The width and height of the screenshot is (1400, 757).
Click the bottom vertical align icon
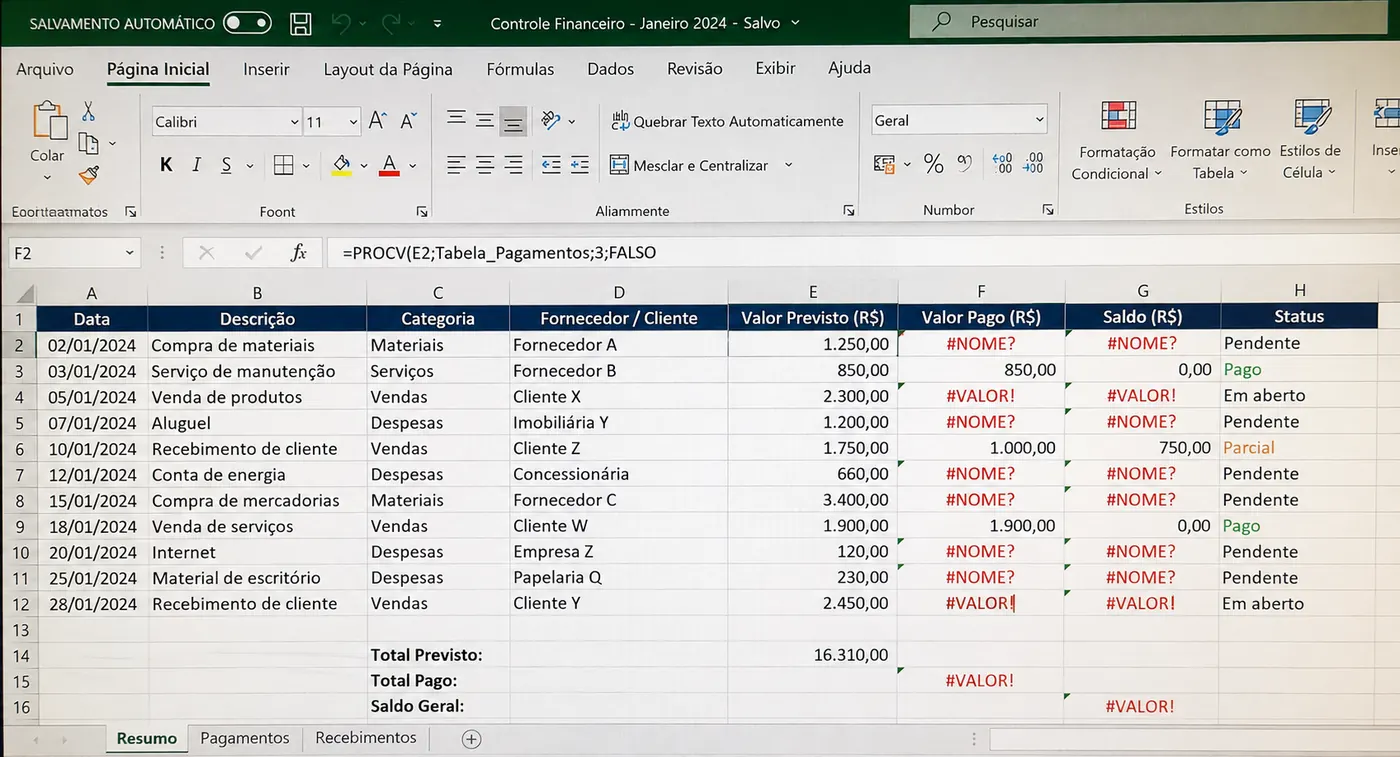click(513, 121)
